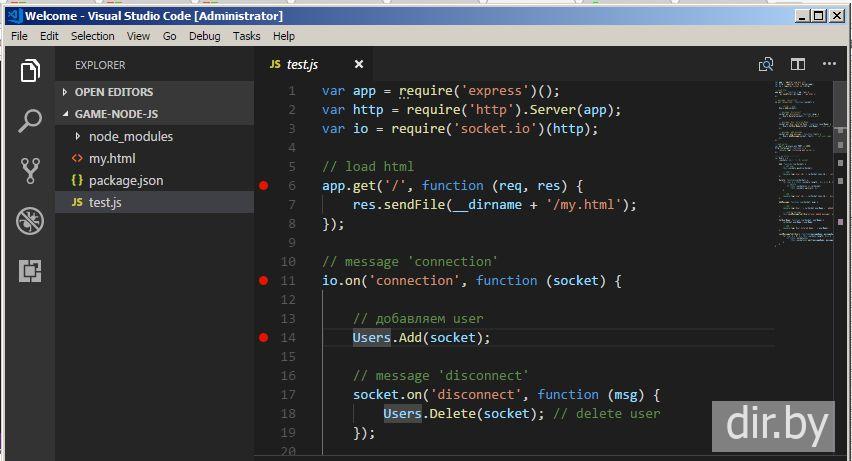Open the Selection menu
The width and height of the screenshot is (852, 461).
tap(92, 36)
